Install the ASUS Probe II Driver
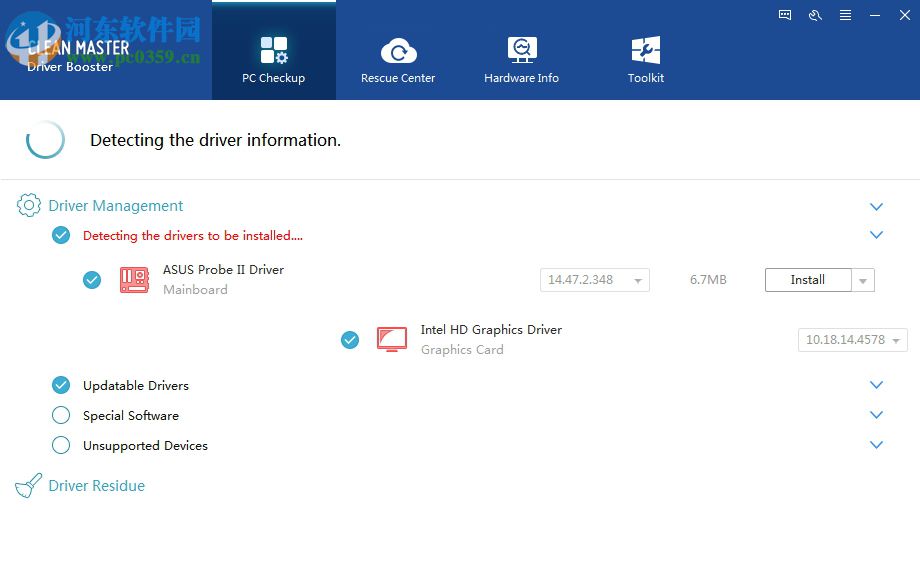The height and width of the screenshot is (580, 920). pyautogui.click(x=808, y=280)
